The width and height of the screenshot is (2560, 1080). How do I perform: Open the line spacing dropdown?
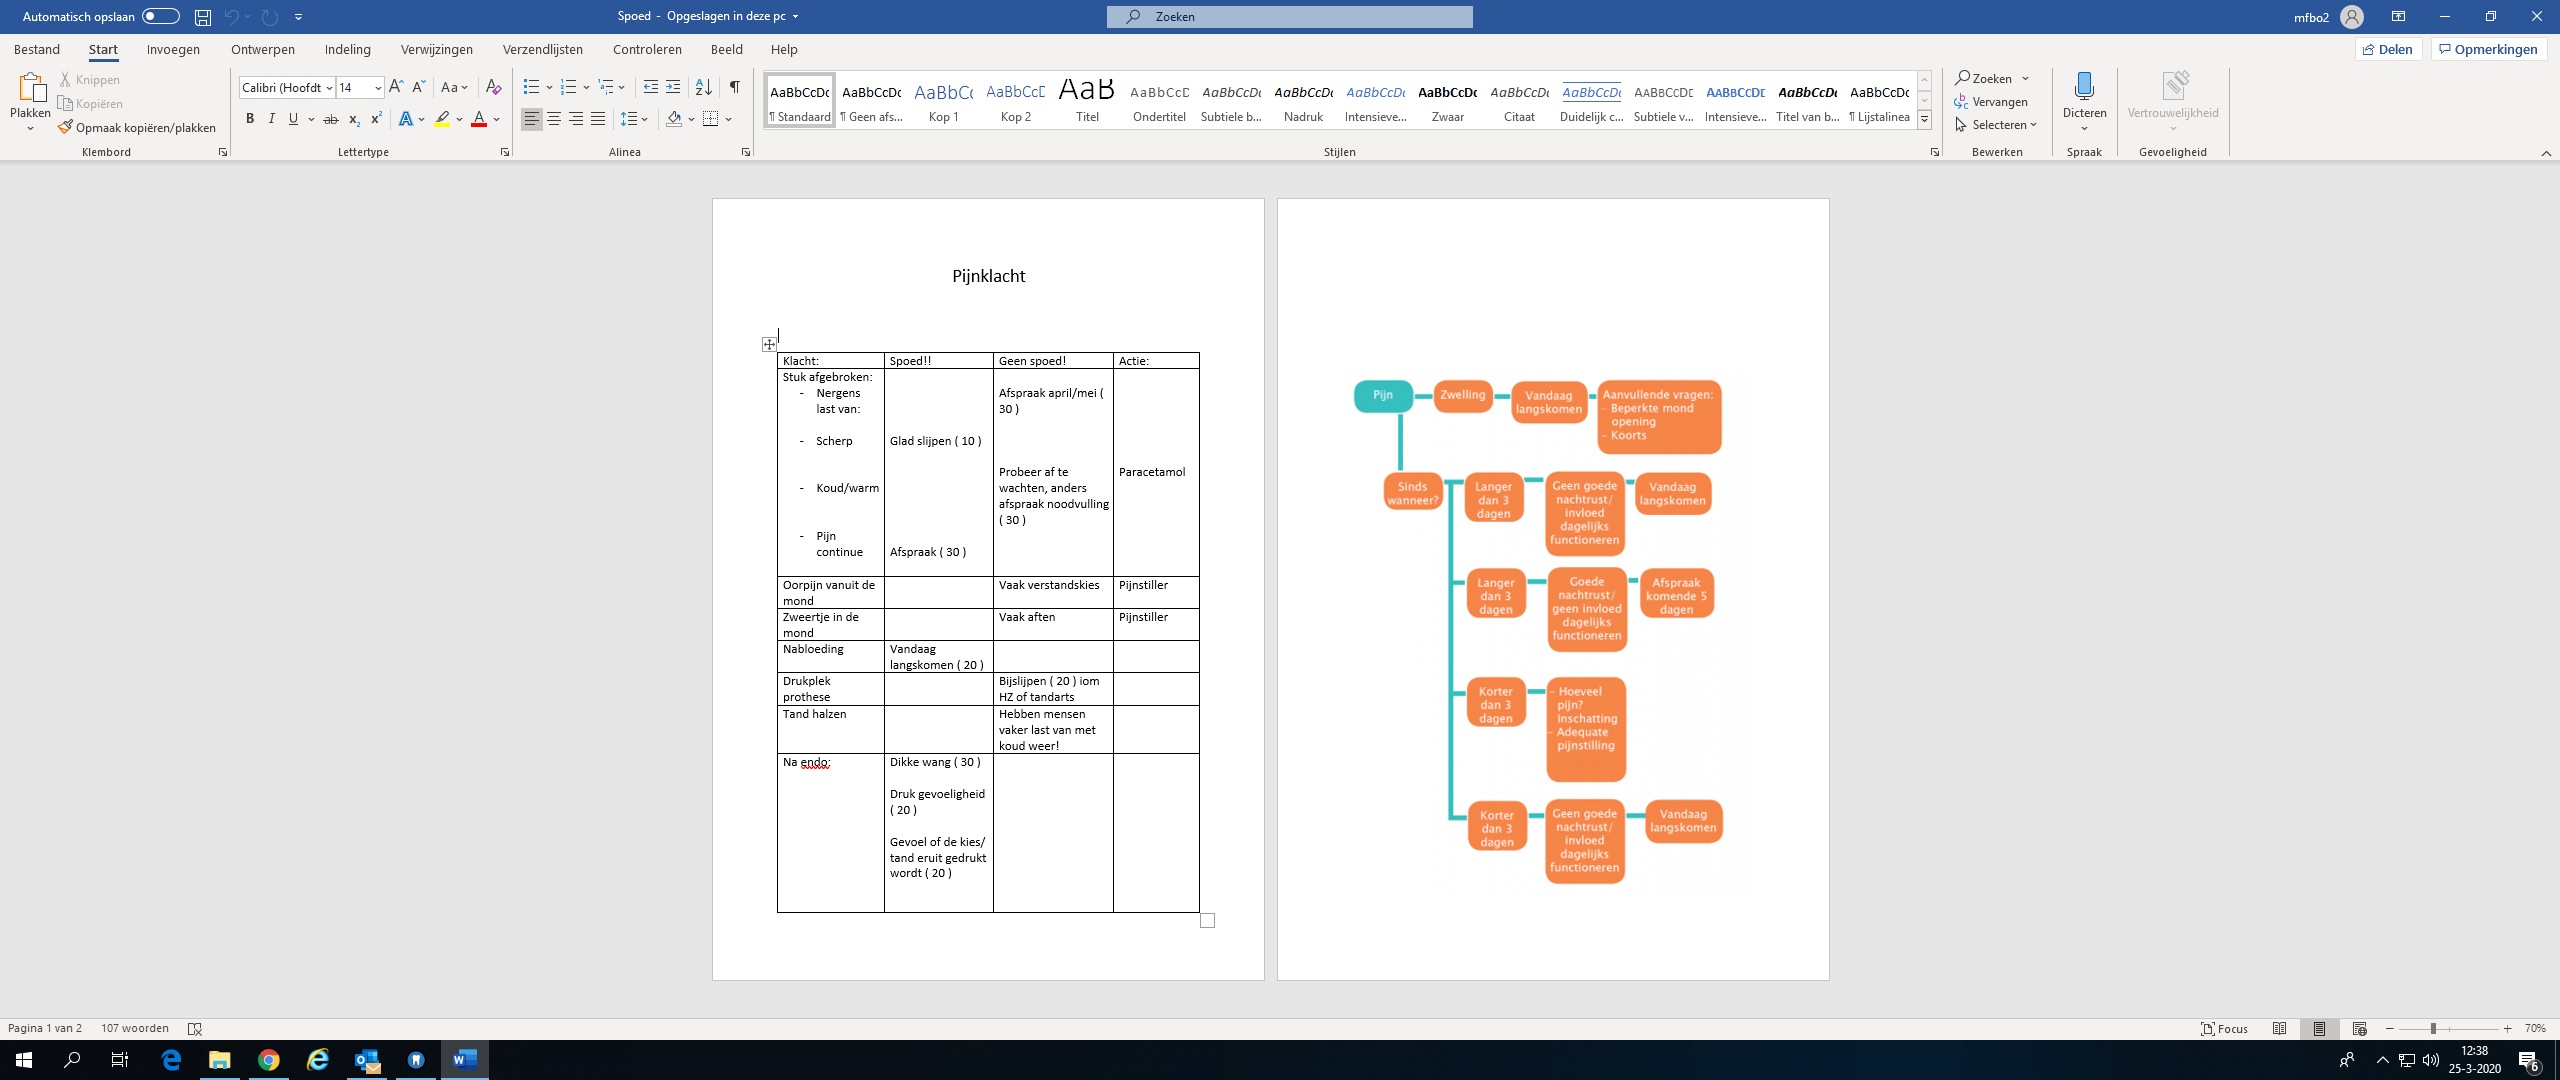[x=634, y=119]
